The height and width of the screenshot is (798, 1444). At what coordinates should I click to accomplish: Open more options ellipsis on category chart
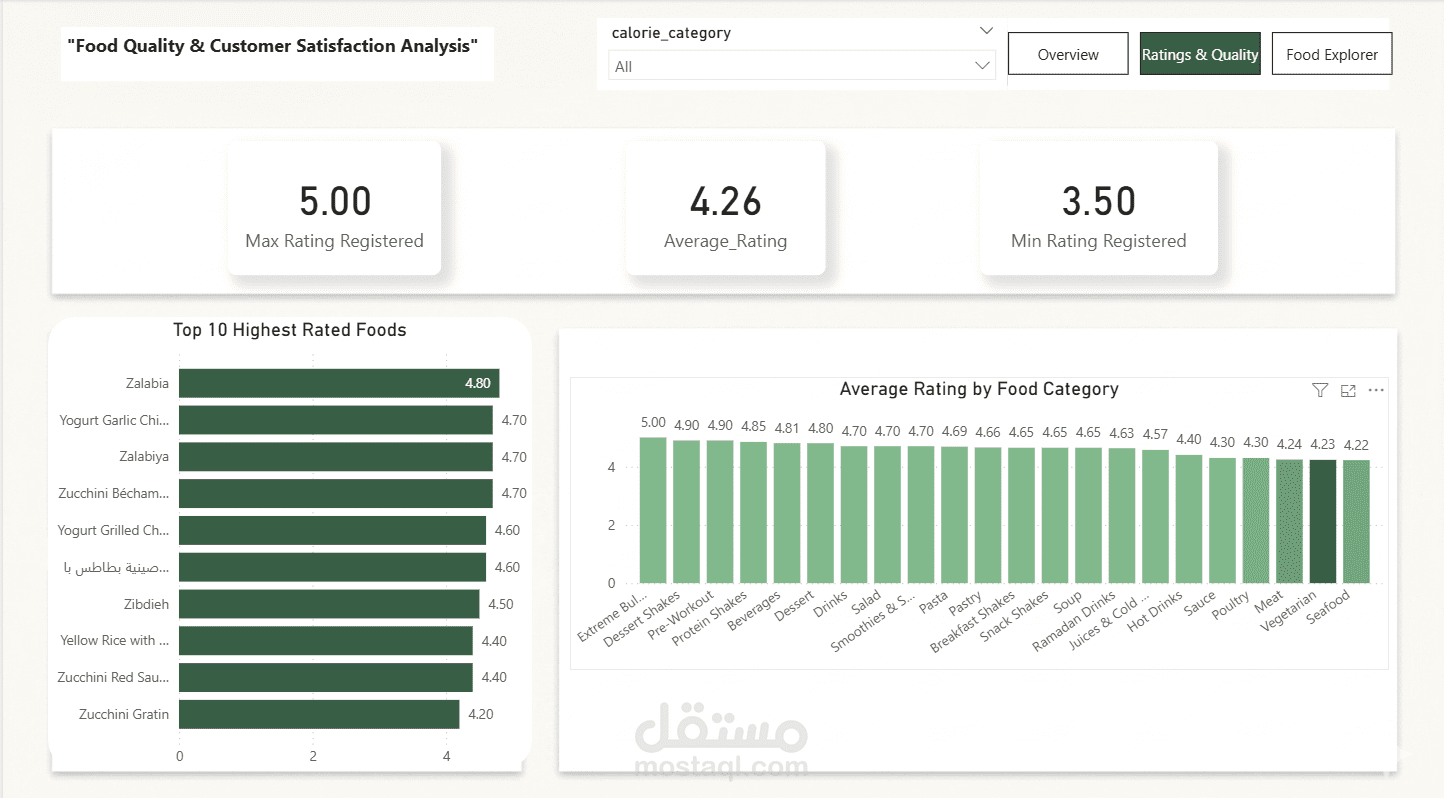[1376, 390]
